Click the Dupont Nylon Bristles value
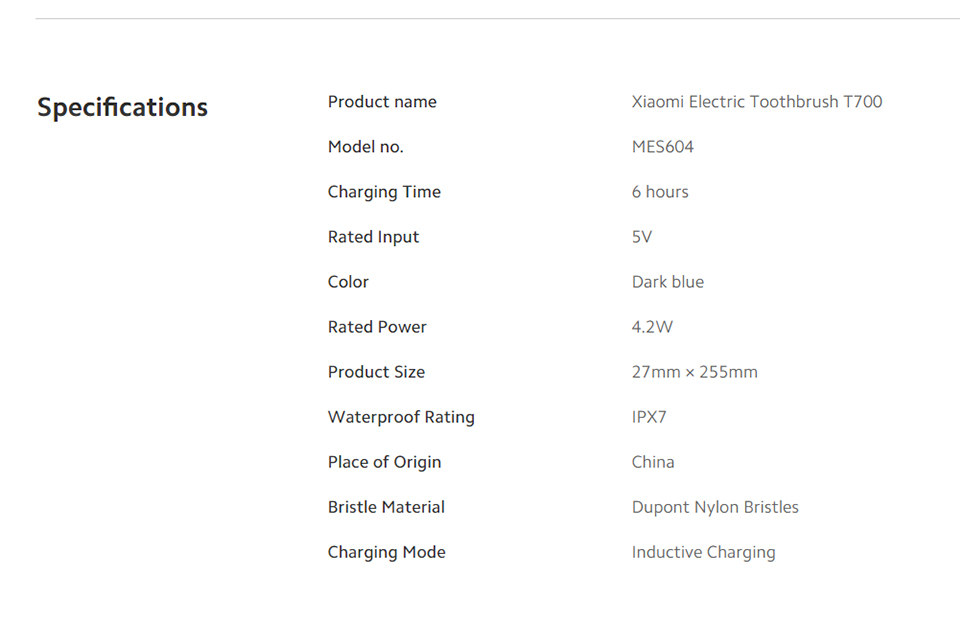This screenshot has width=960, height=621. click(x=715, y=507)
